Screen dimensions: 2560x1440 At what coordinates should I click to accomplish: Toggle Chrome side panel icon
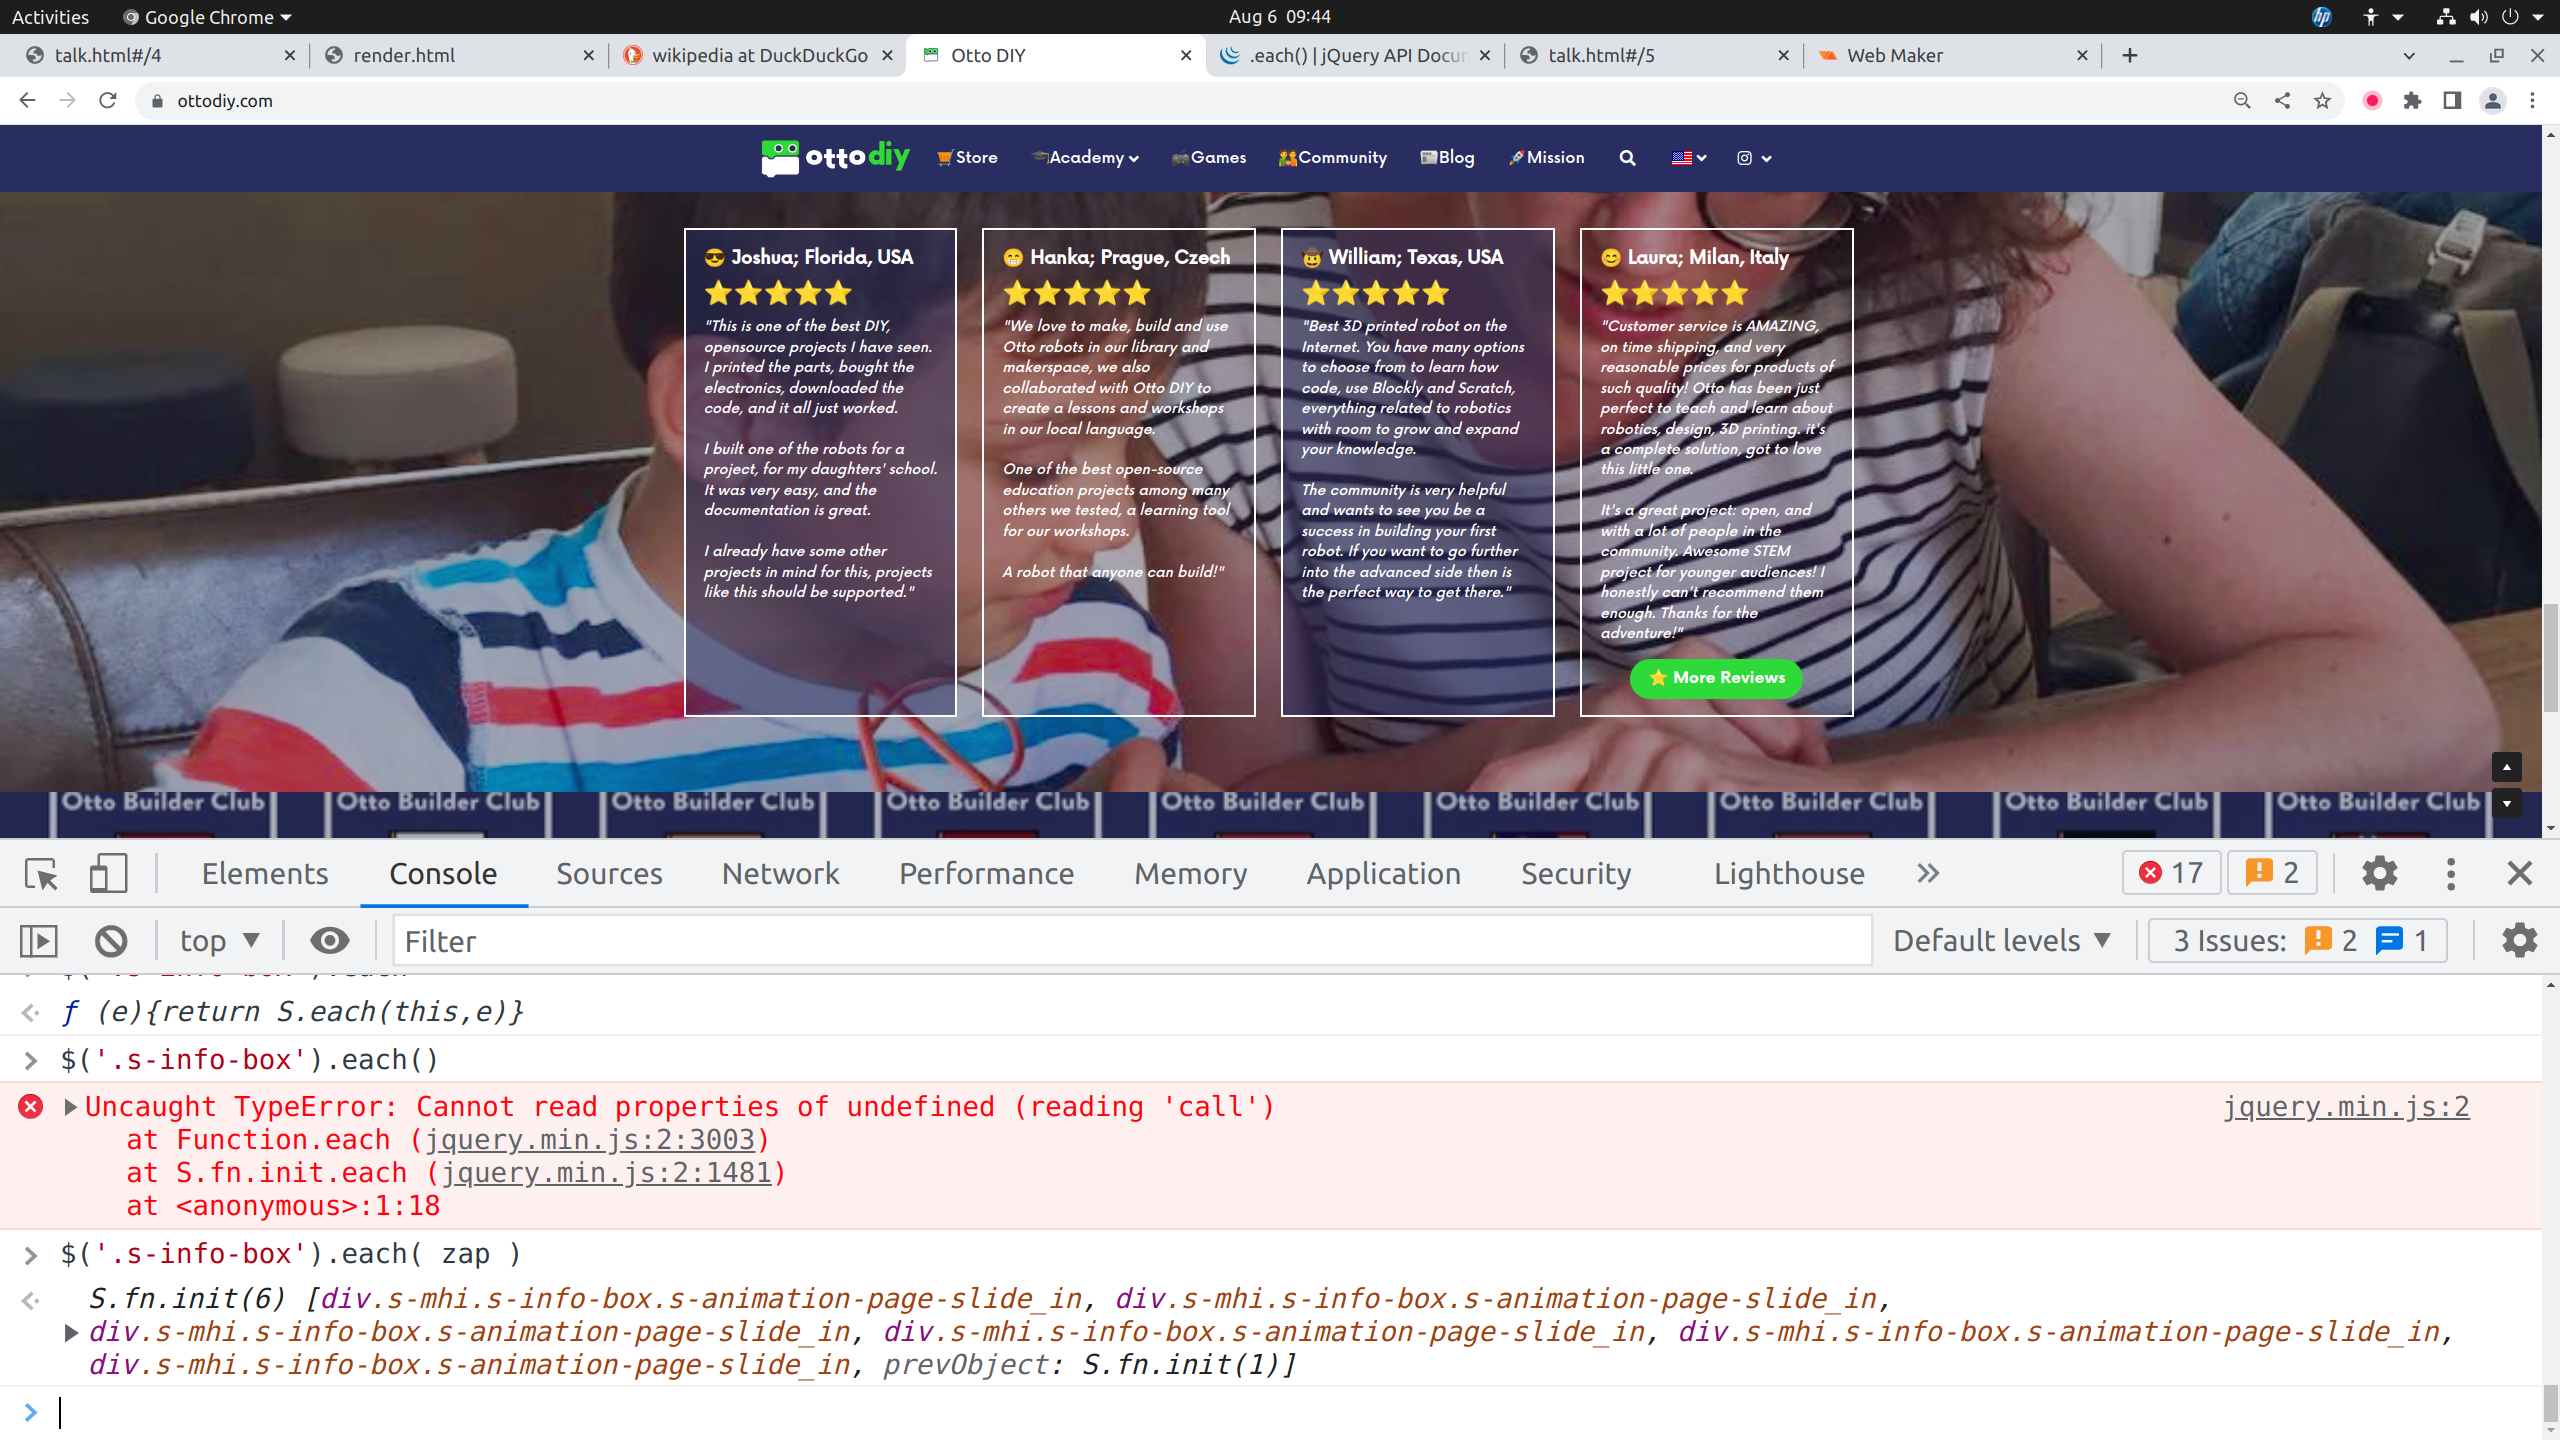click(x=2452, y=101)
